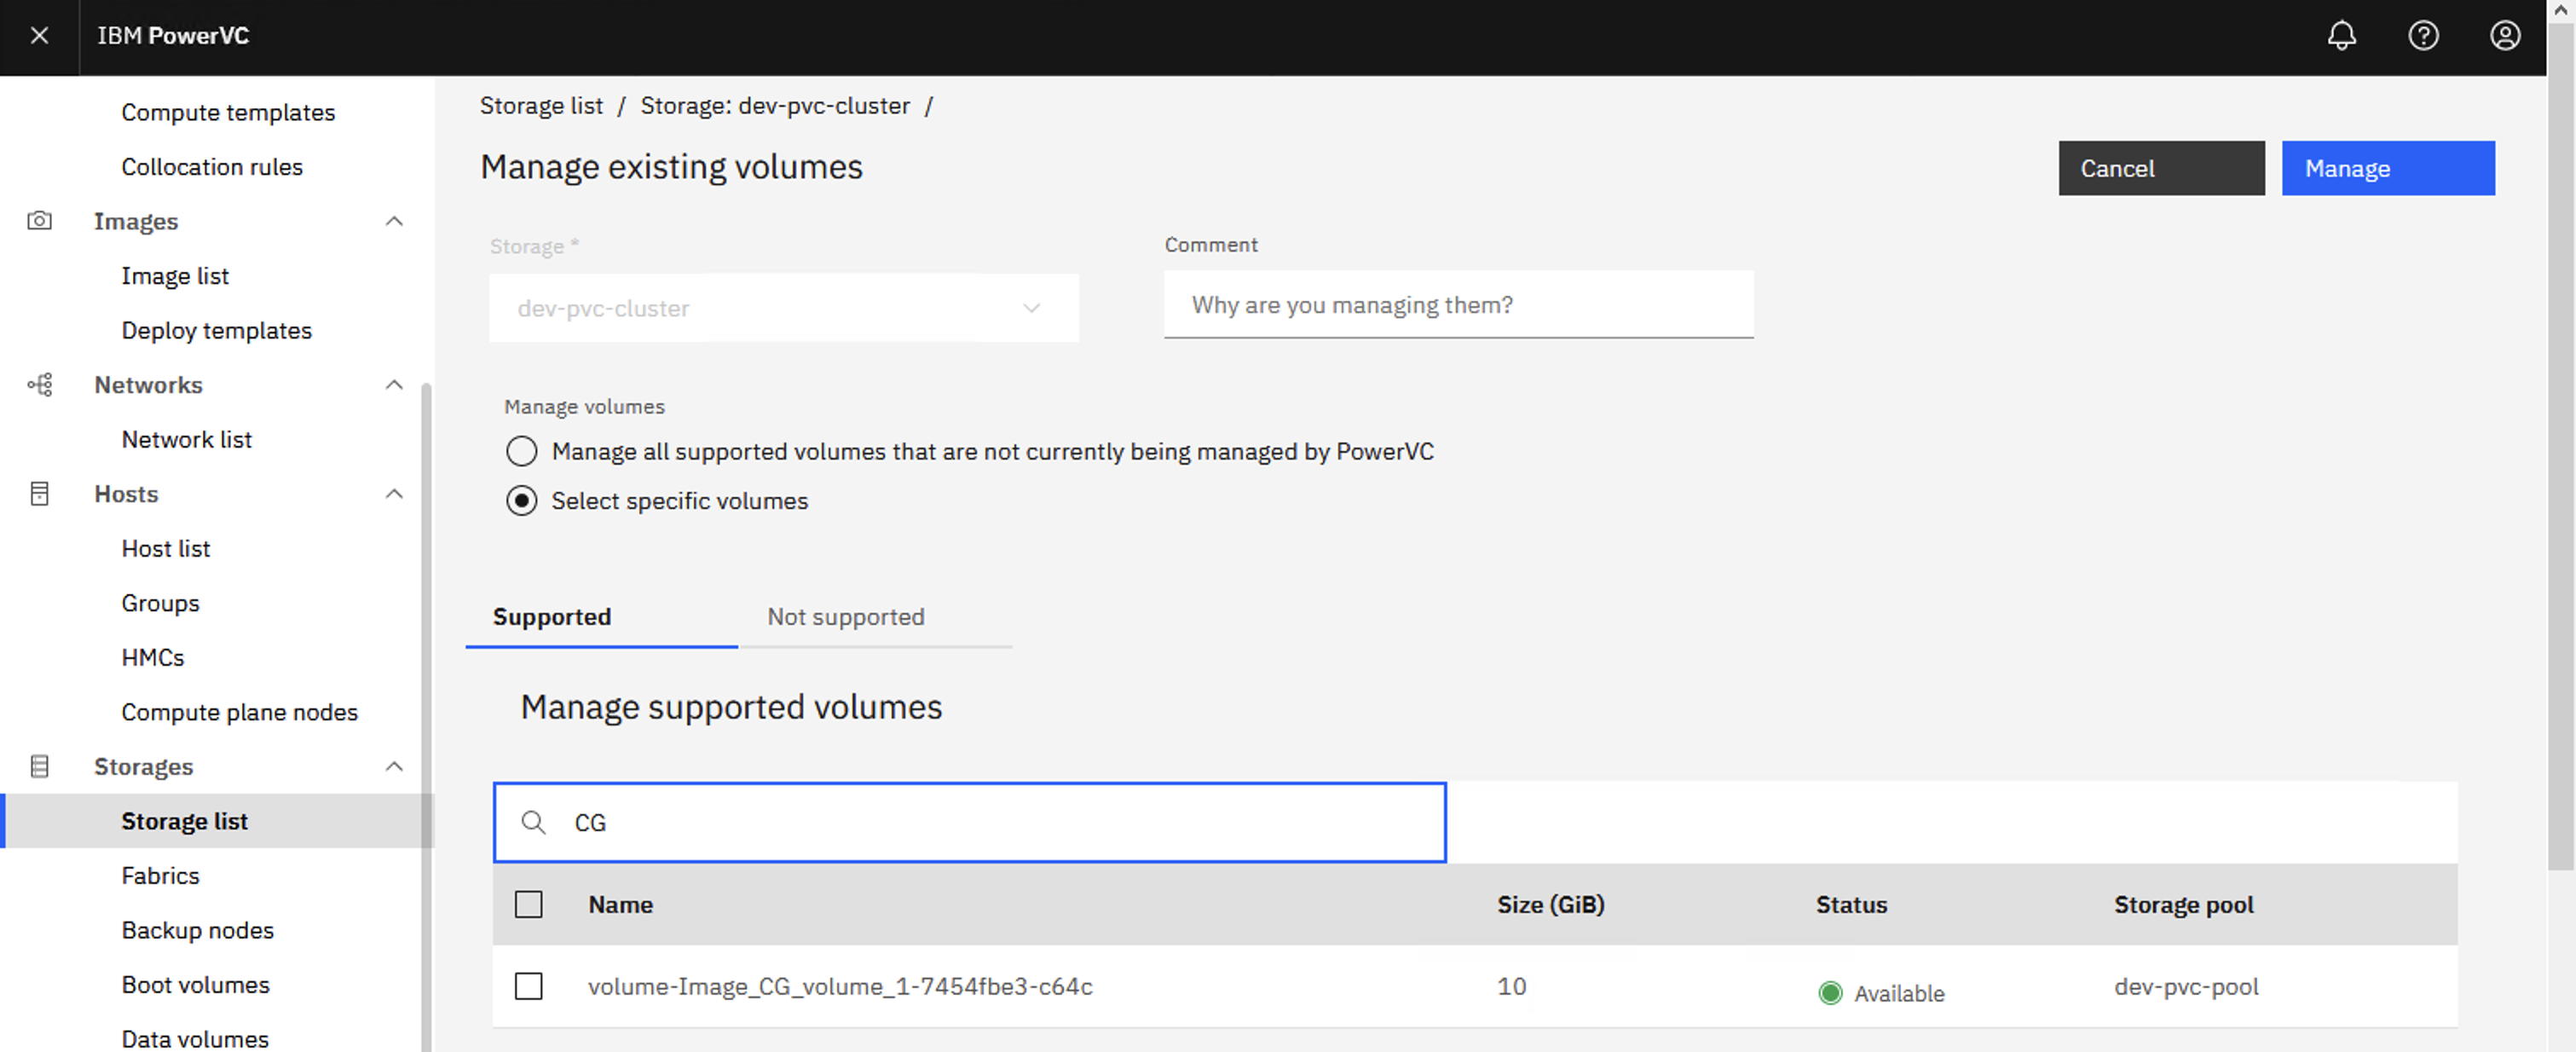Image resolution: width=2576 pixels, height=1052 pixels.
Task: Click IBM PowerVC header title
Action: pyautogui.click(x=173, y=36)
